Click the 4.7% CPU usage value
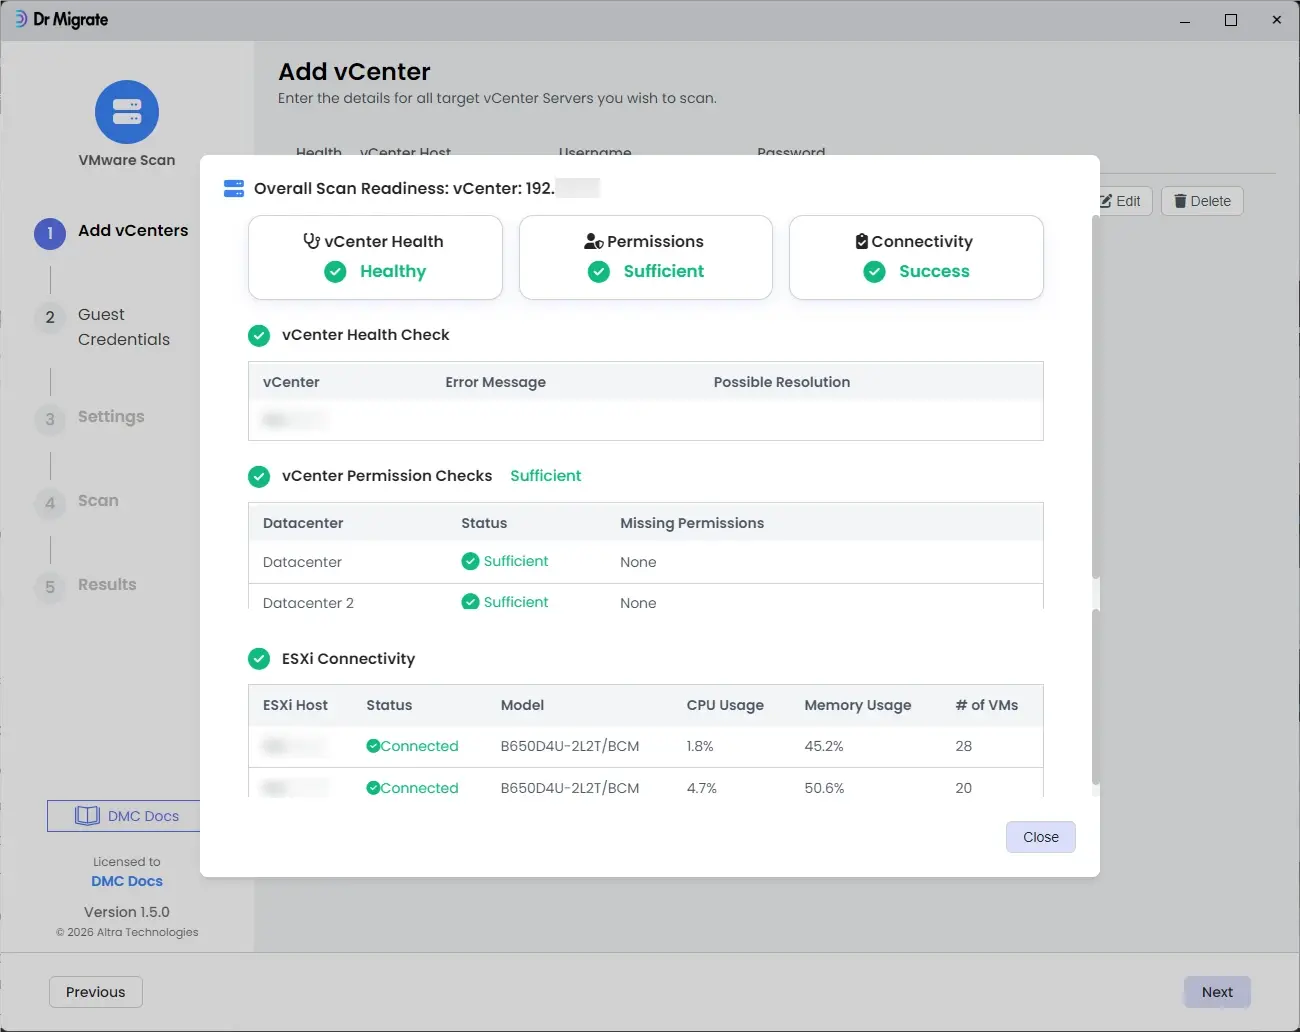This screenshot has width=1300, height=1032. point(702,788)
